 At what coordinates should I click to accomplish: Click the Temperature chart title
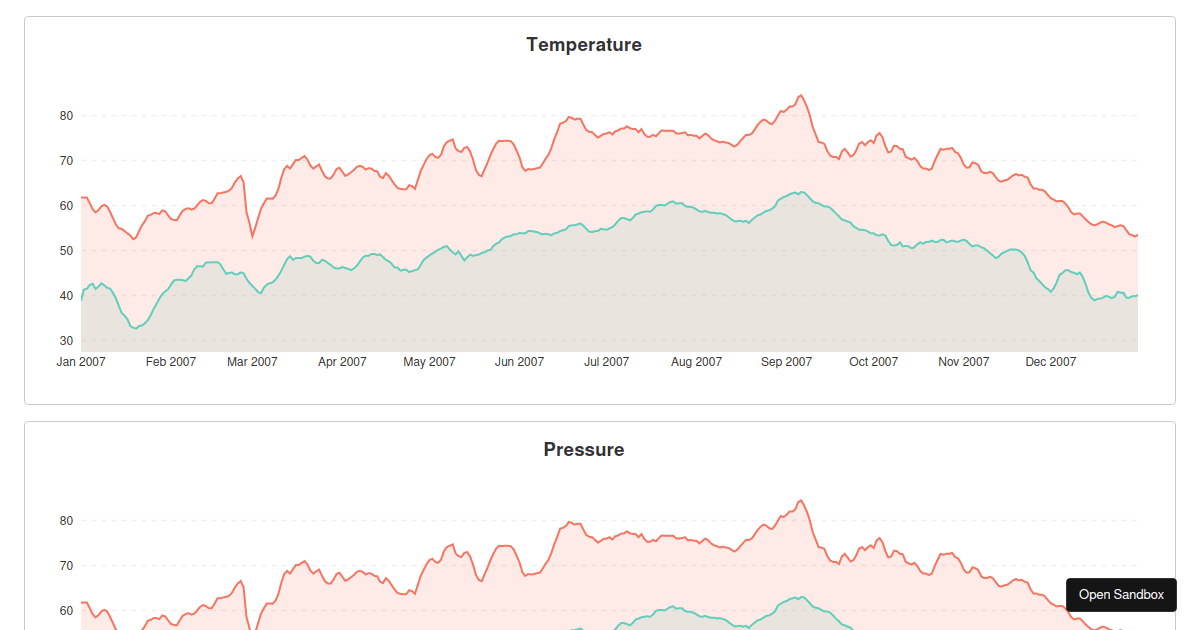coord(584,45)
